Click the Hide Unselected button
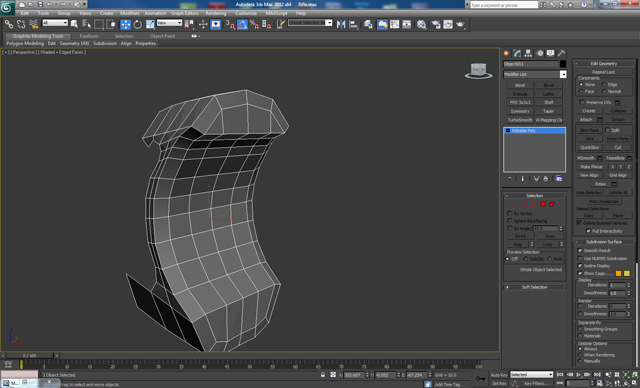The width and height of the screenshot is (640, 388). [604, 202]
